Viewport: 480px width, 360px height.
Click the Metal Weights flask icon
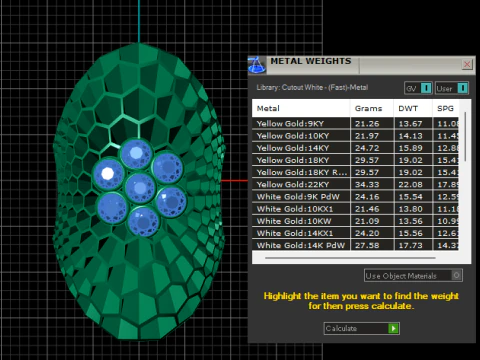point(256,65)
